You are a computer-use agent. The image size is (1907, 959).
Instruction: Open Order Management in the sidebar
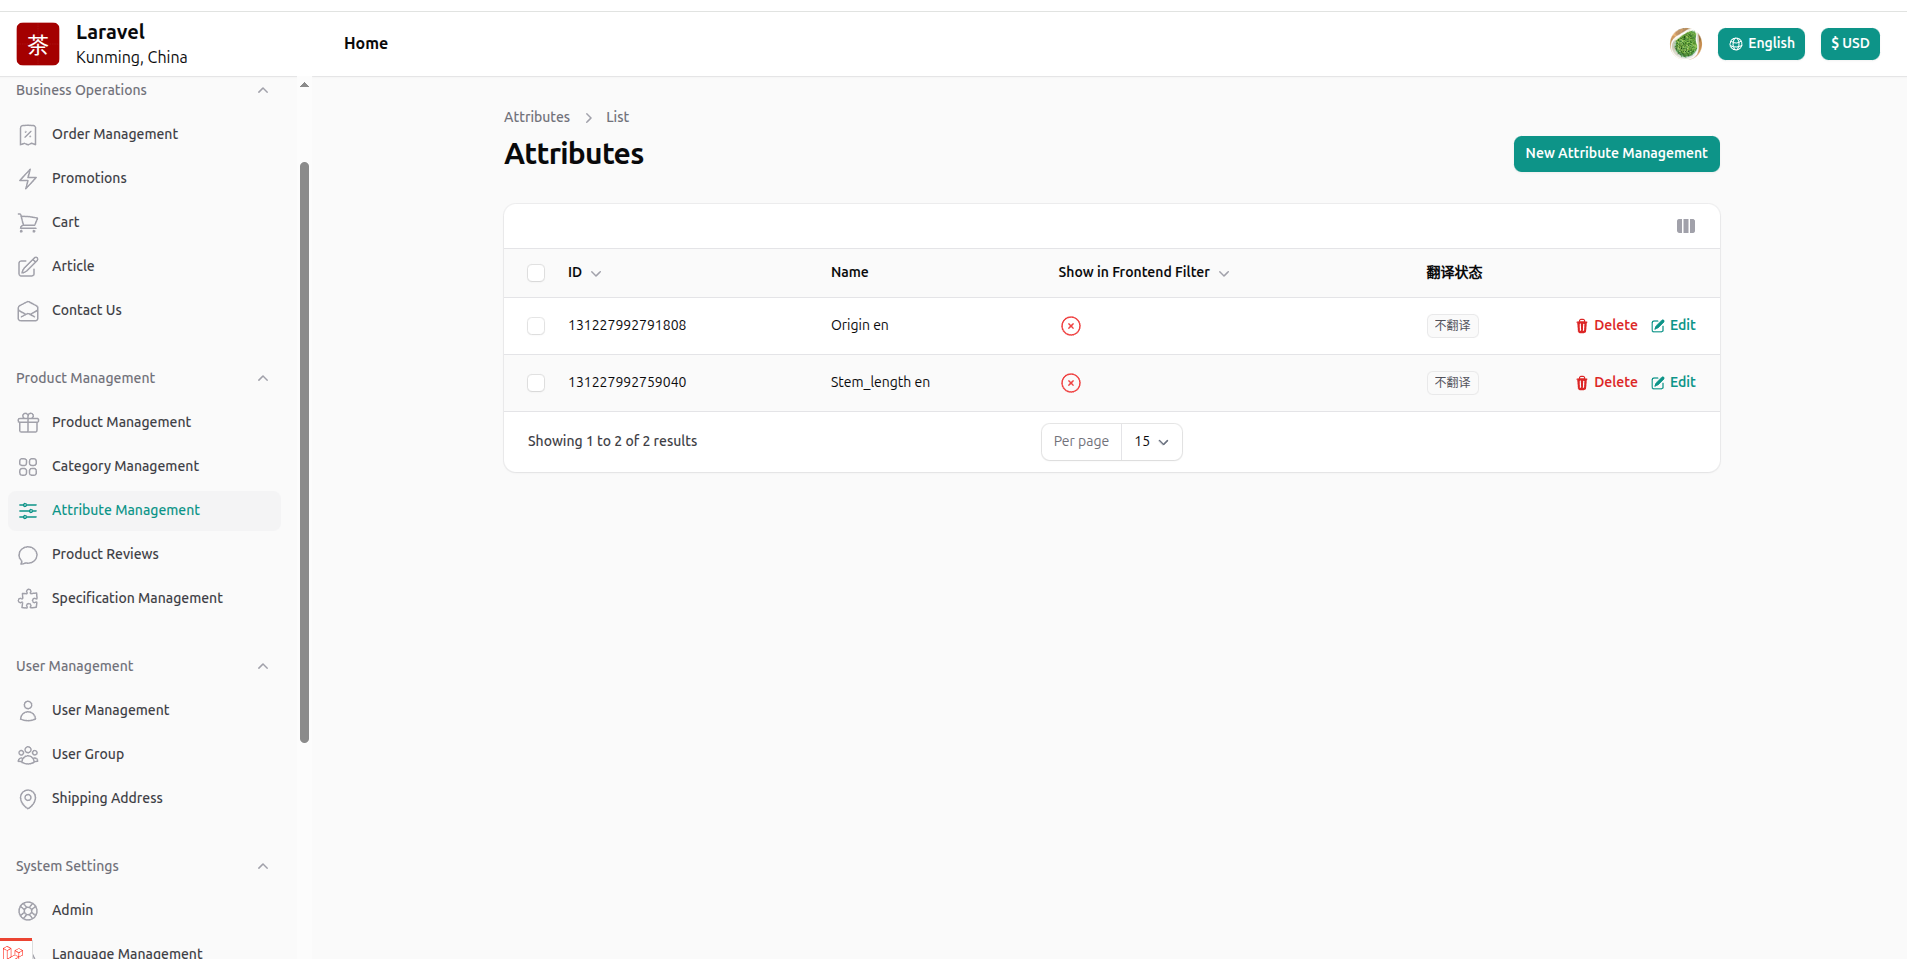(x=115, y=134)
